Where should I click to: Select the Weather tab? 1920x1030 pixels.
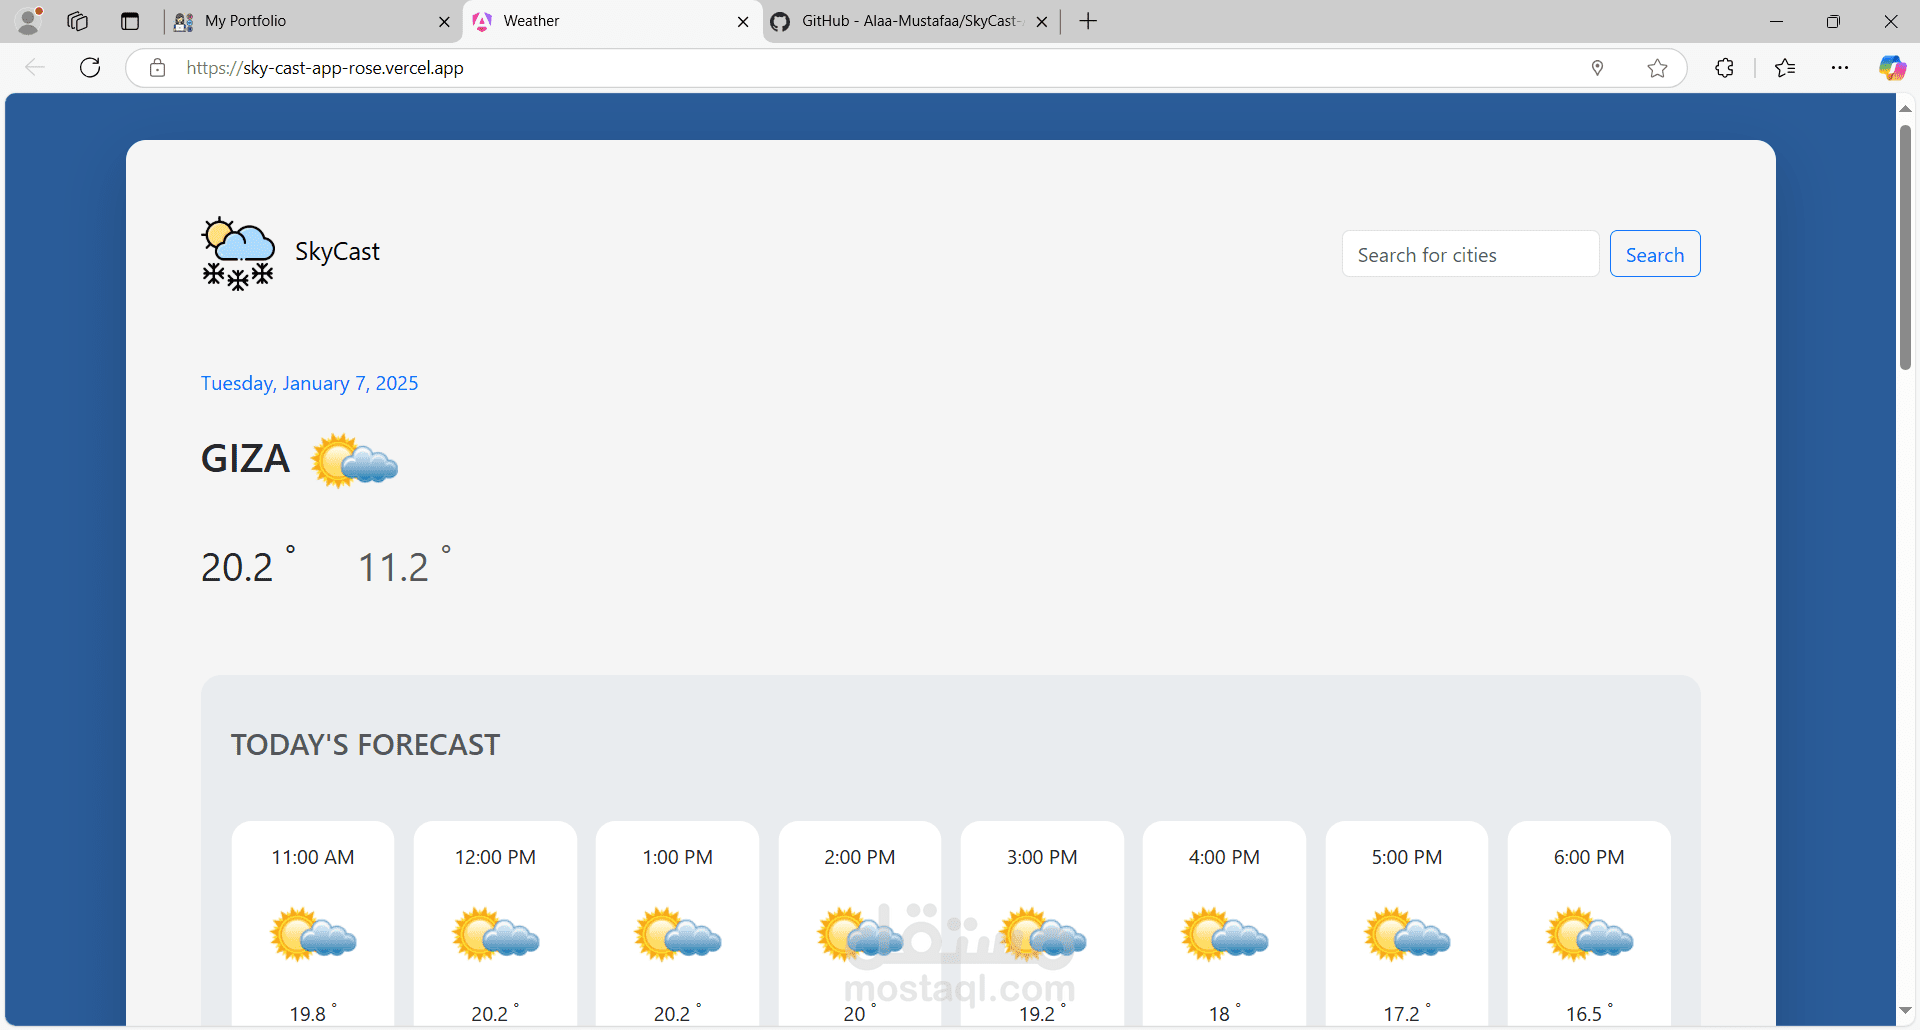click(612, 21)
